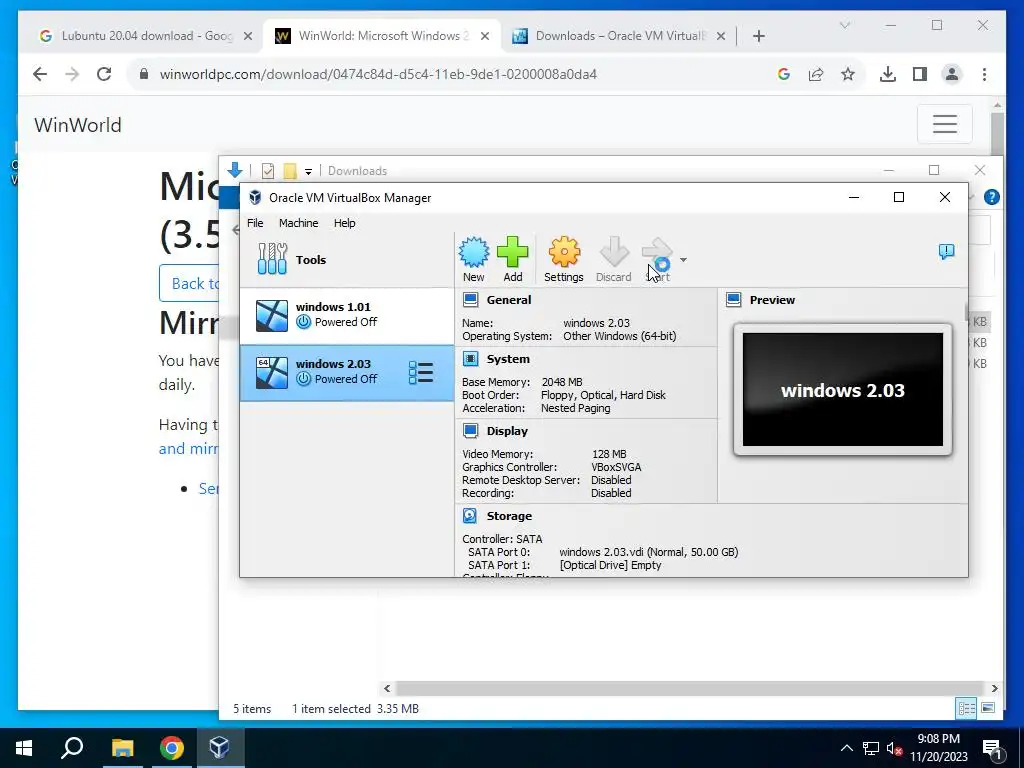Reload the WinWorld page
Image resolution: width=1024 pixels, height=768 pixels.
tap(104, 74)
